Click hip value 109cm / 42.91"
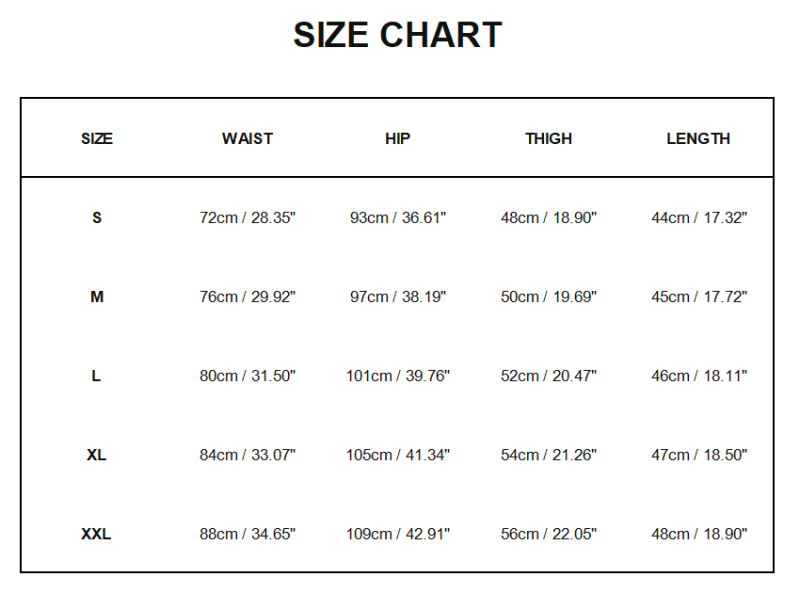Viewport: 800px width, 593px height. coord(398,534)
